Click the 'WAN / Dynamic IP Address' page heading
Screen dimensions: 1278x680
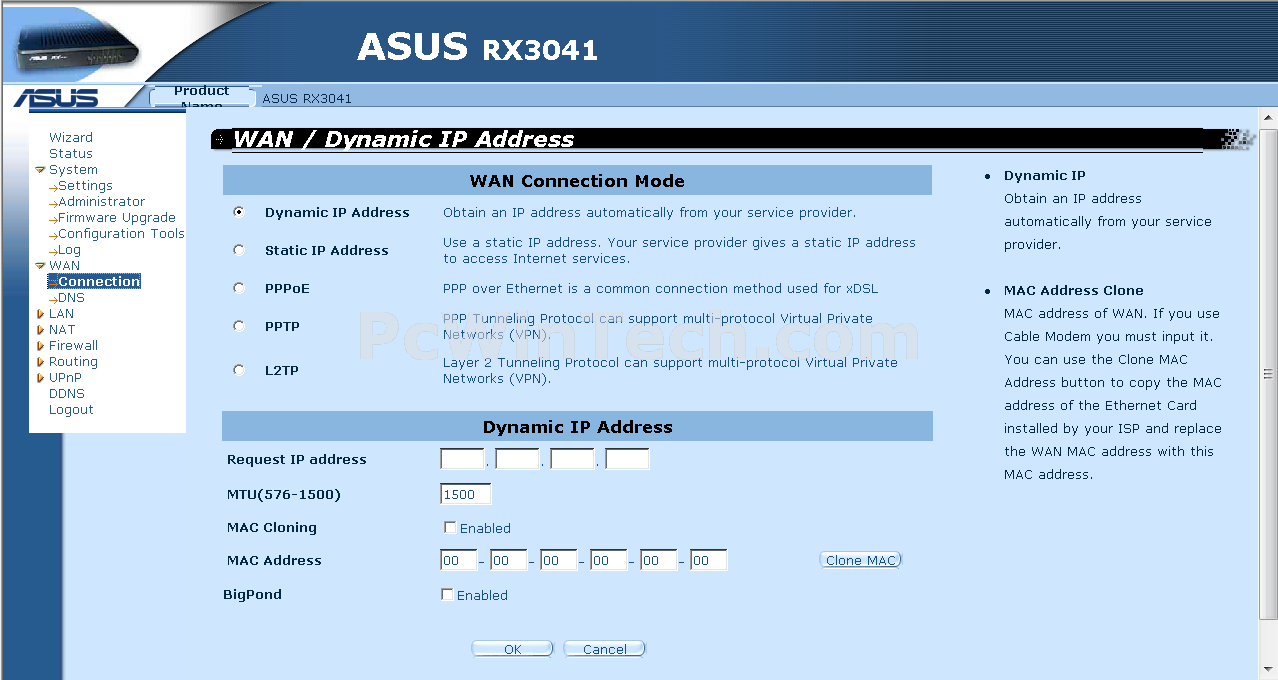coord(404,140)
